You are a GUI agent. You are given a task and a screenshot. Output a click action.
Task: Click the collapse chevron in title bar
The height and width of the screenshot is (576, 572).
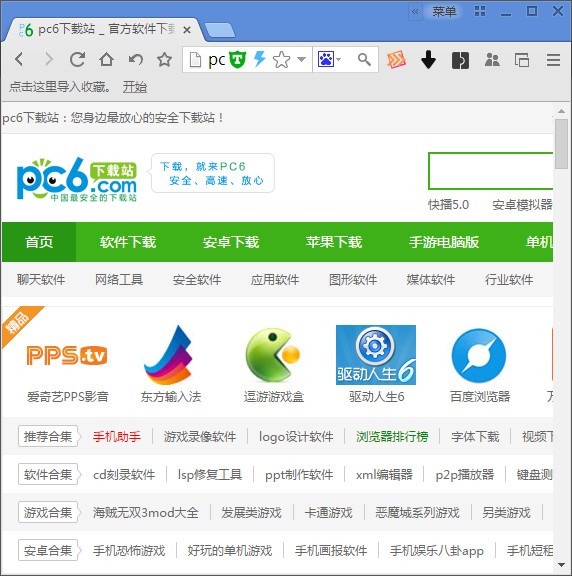pyautogui.click(x=415, y=11)
